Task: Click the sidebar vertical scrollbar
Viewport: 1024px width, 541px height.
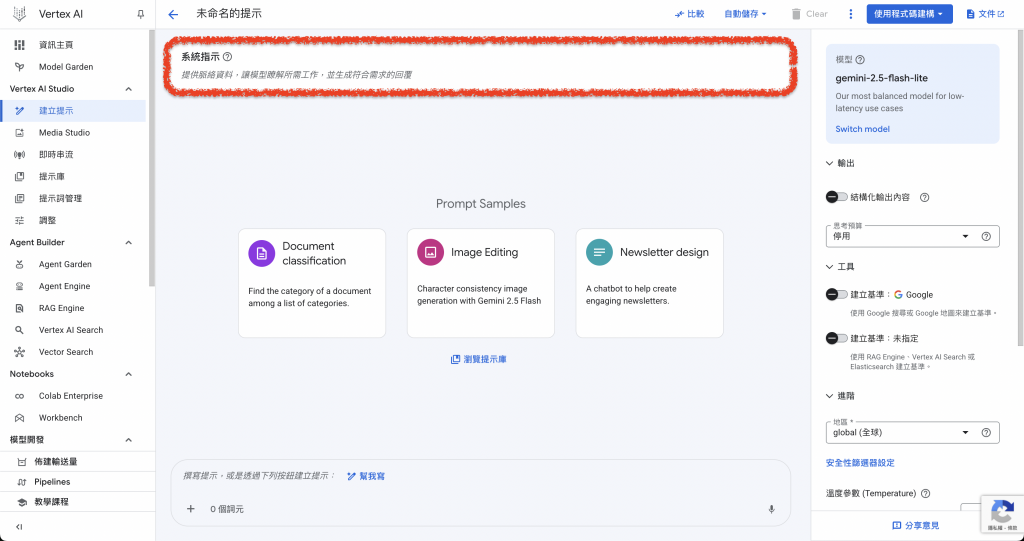Action: [152, 157]
